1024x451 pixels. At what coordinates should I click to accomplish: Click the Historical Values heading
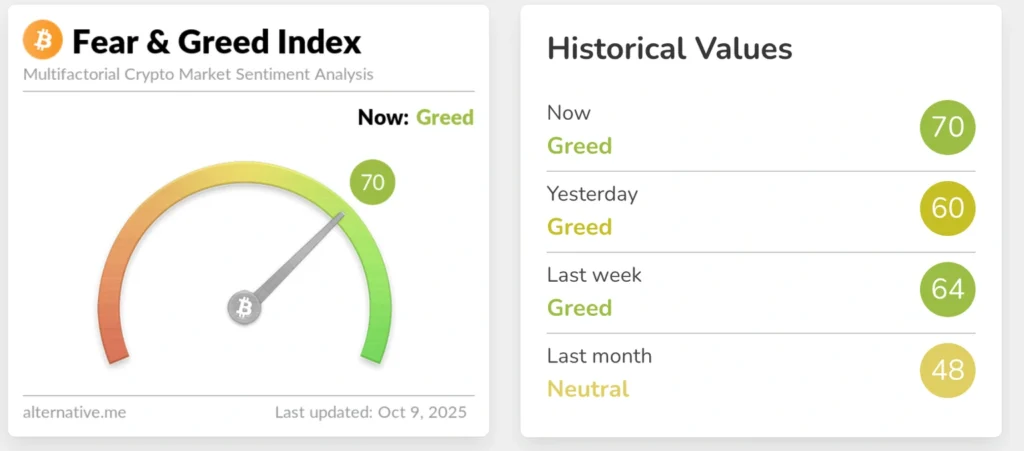pyautogui.click(x=669, y=48)
